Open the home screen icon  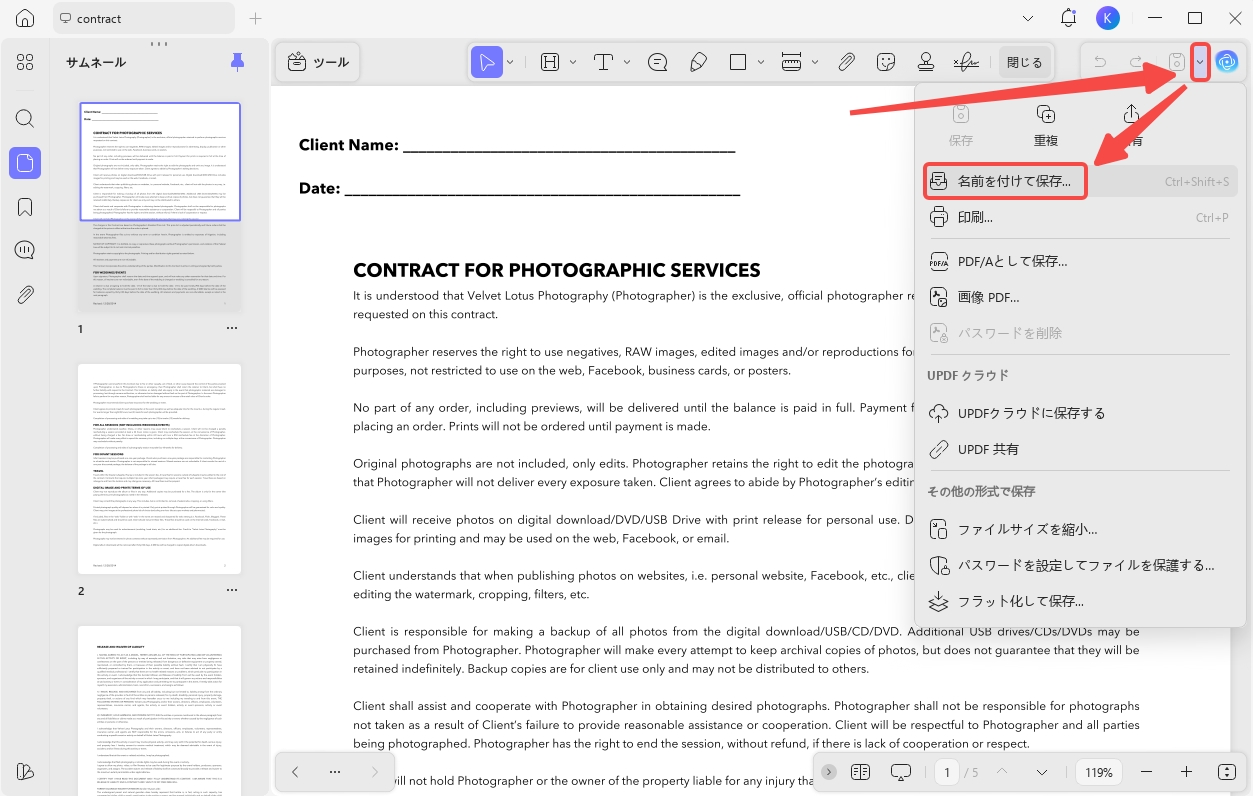25,18
